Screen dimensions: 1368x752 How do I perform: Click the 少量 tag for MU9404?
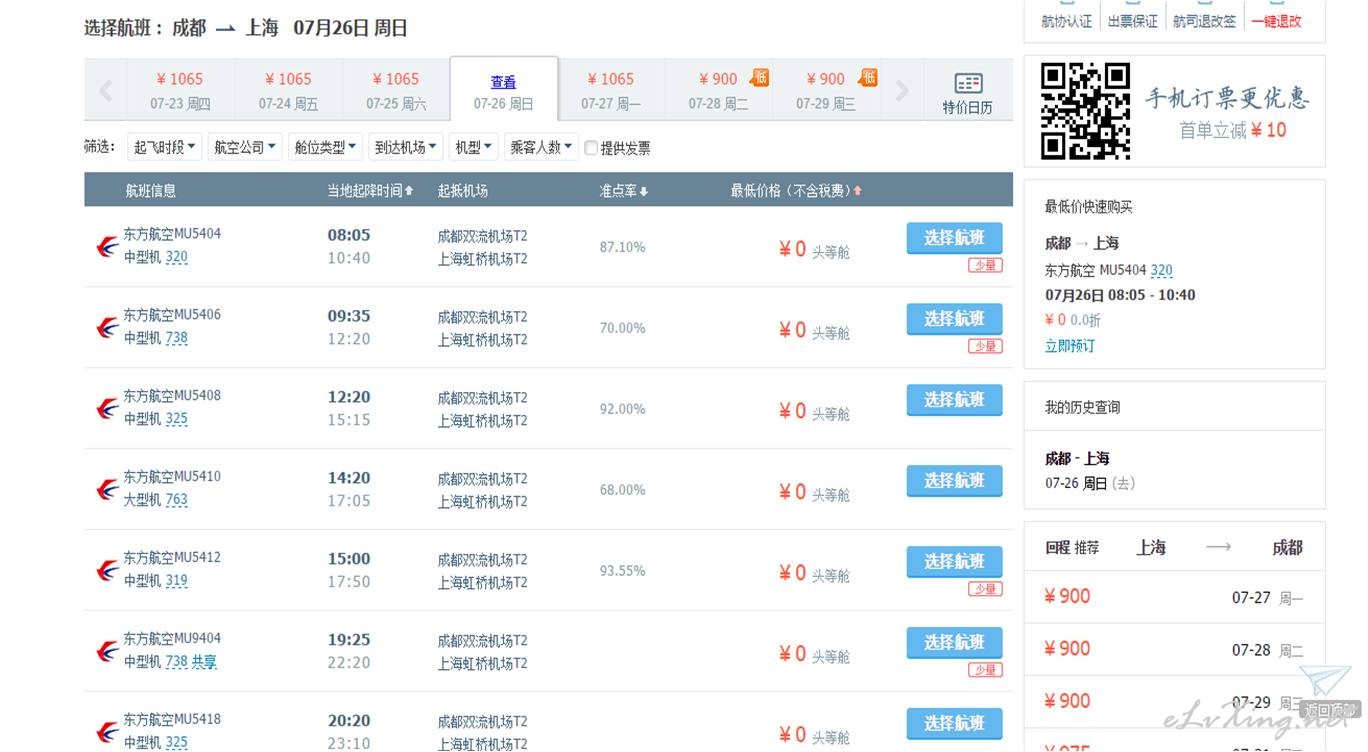tap(985, 670)
